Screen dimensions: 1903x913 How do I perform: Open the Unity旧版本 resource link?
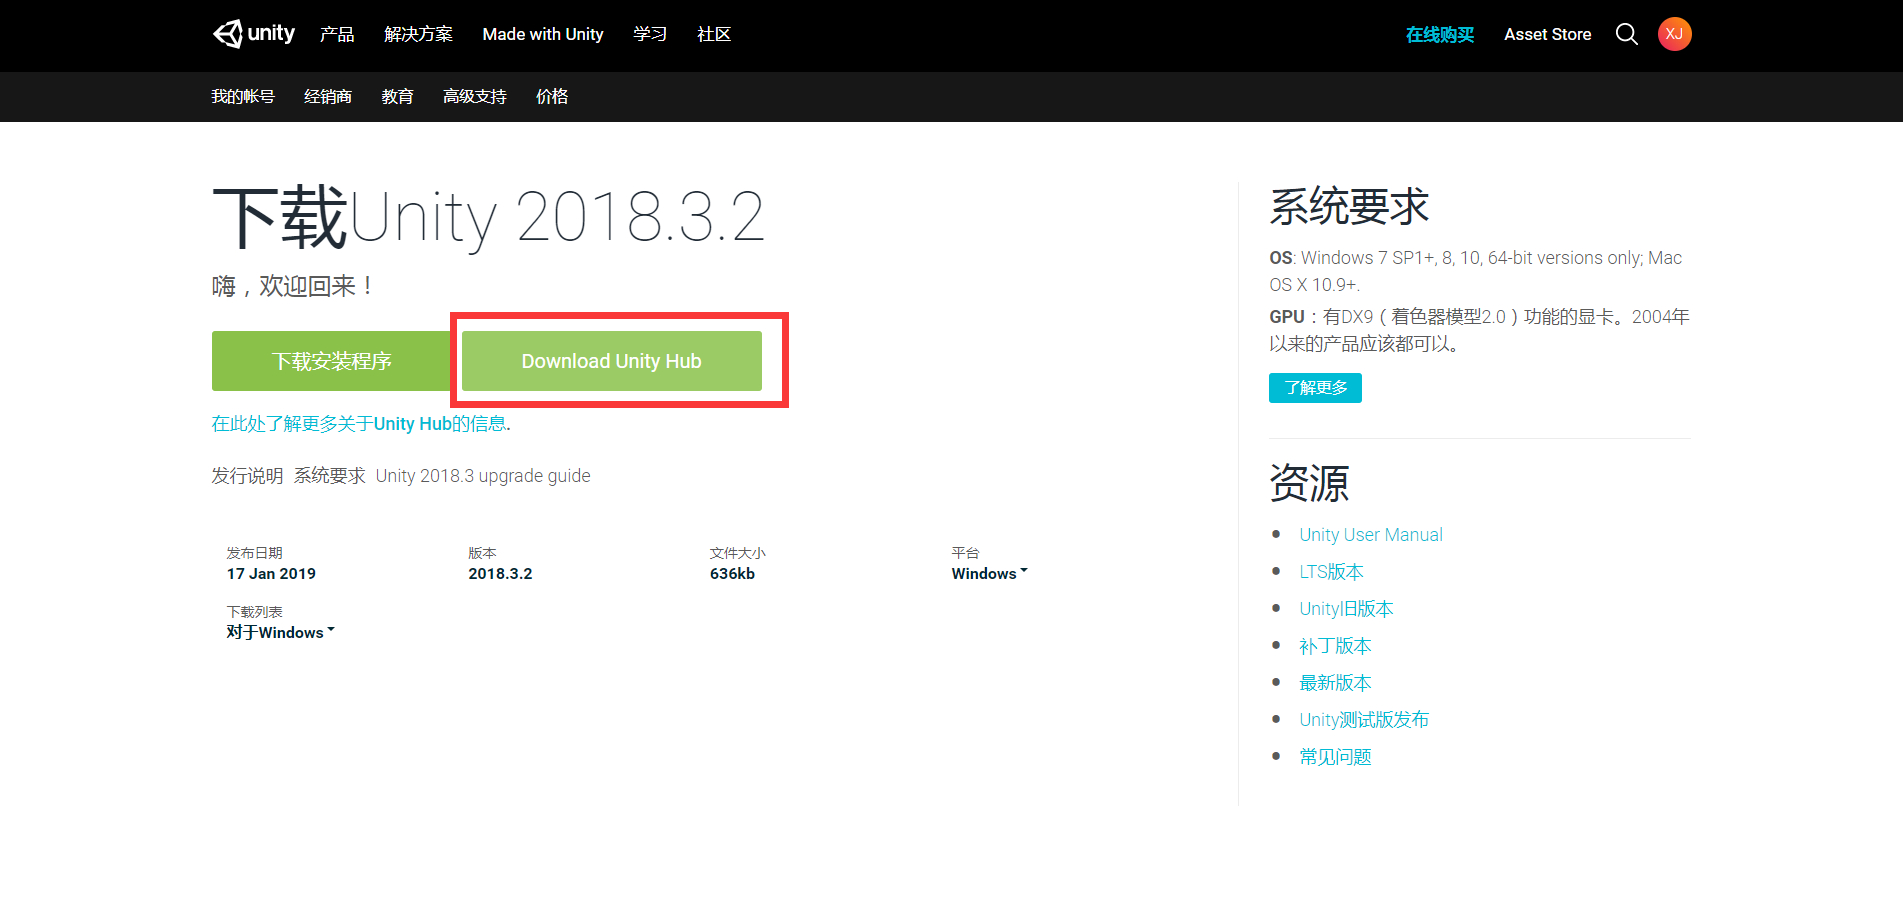[1346, 609]
